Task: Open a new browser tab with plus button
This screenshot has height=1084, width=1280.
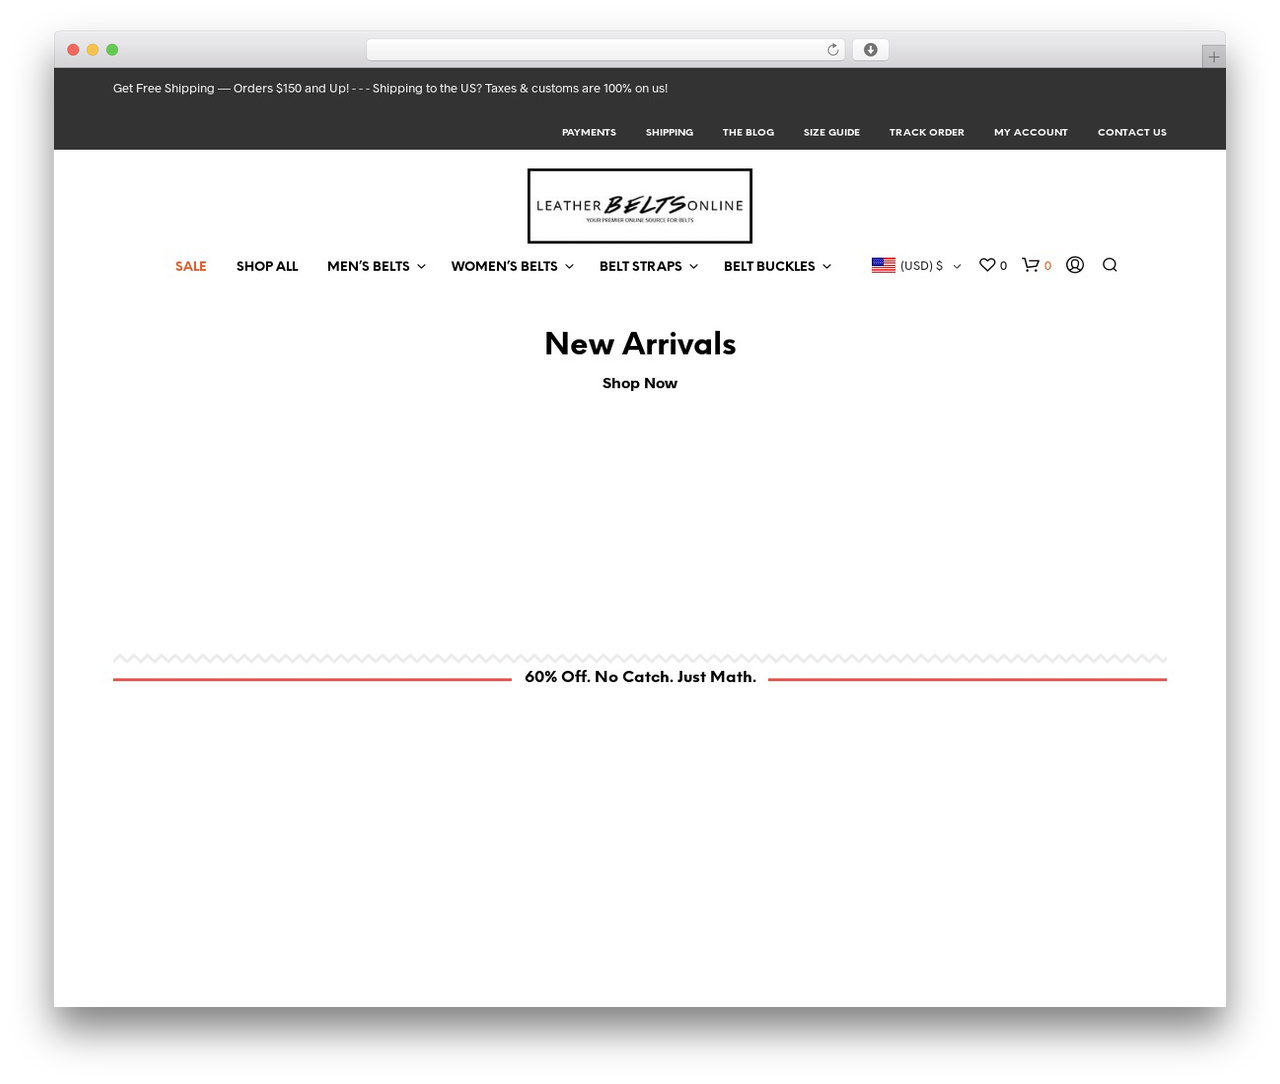Action: pyautogui.click(x=1214, y=57)
